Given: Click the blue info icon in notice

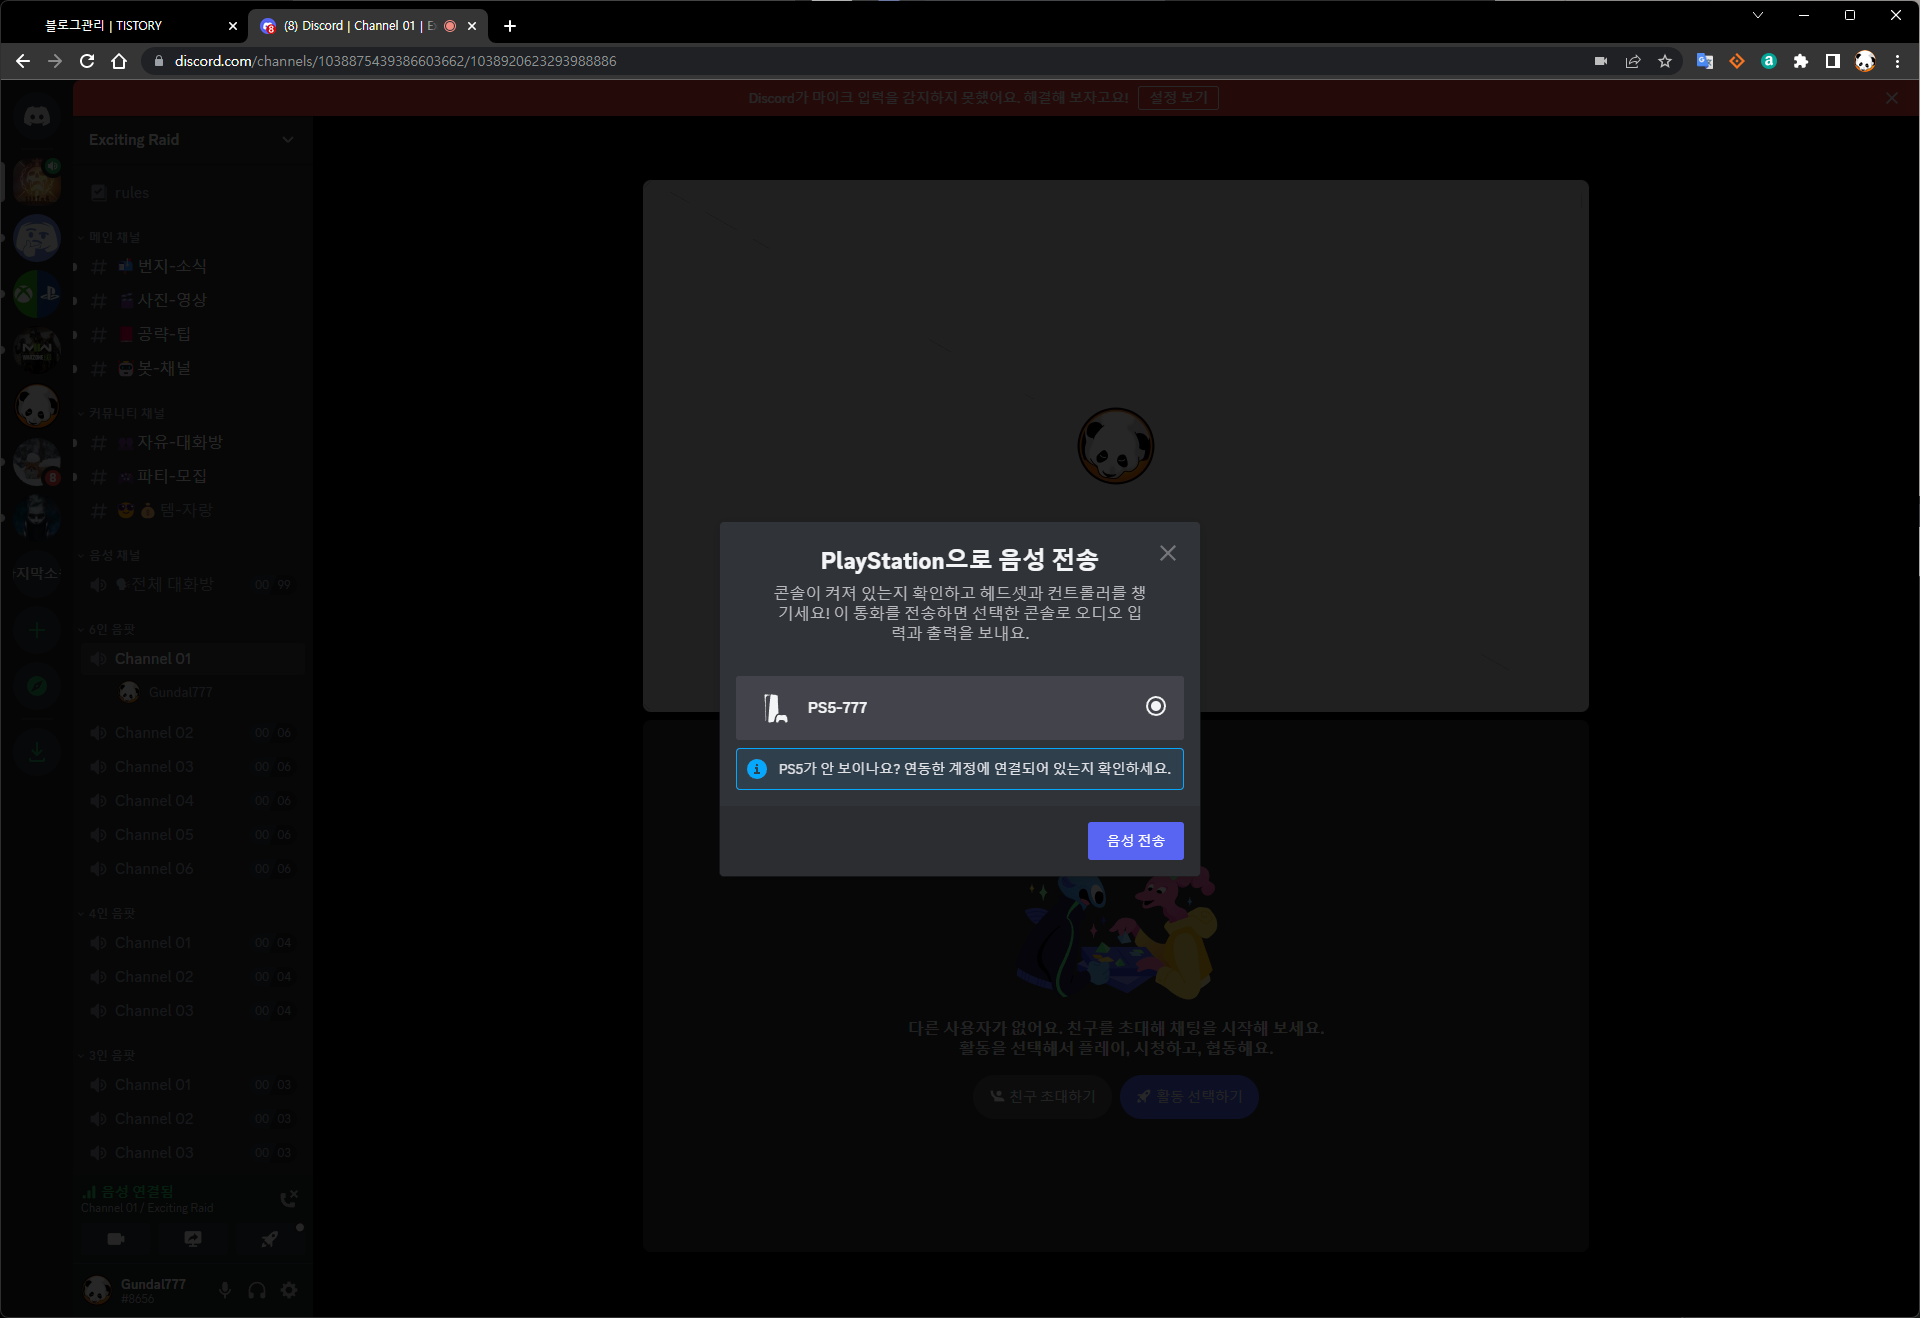Looking at the screenshot, I should tap(757, 769).
